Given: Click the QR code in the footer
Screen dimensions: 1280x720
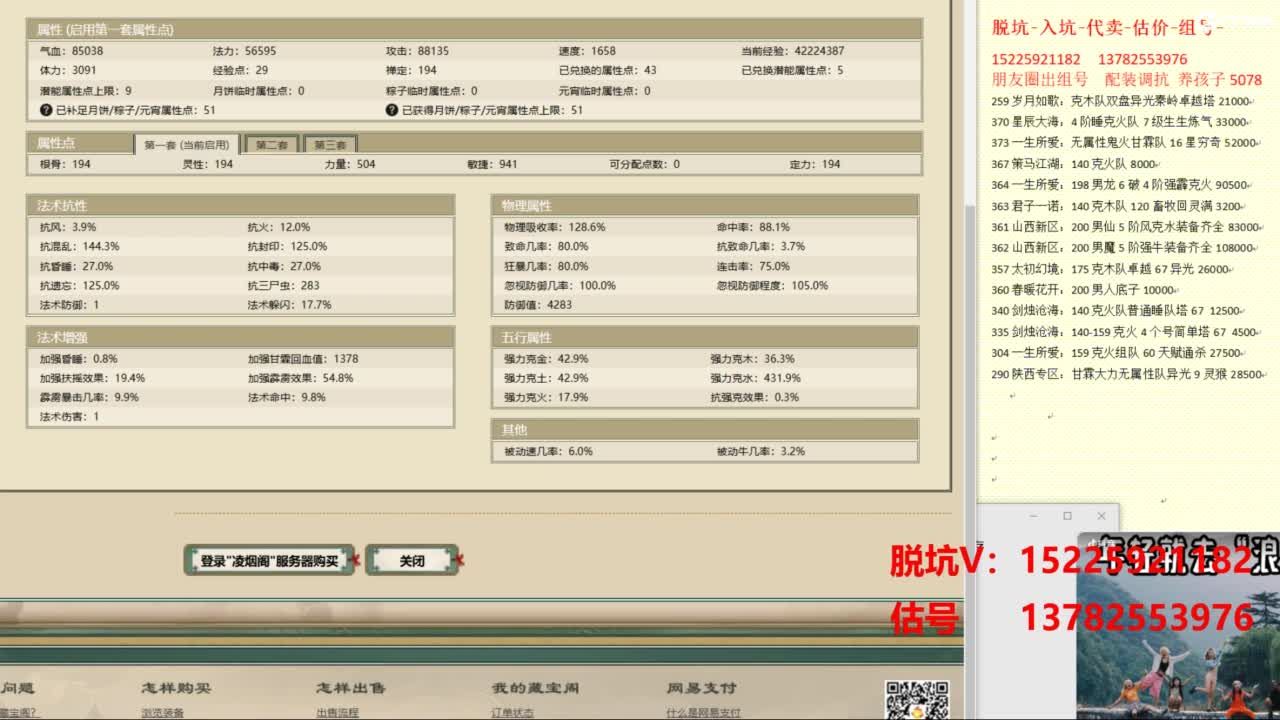Looking at the screenshot, I should coord(917,699).
